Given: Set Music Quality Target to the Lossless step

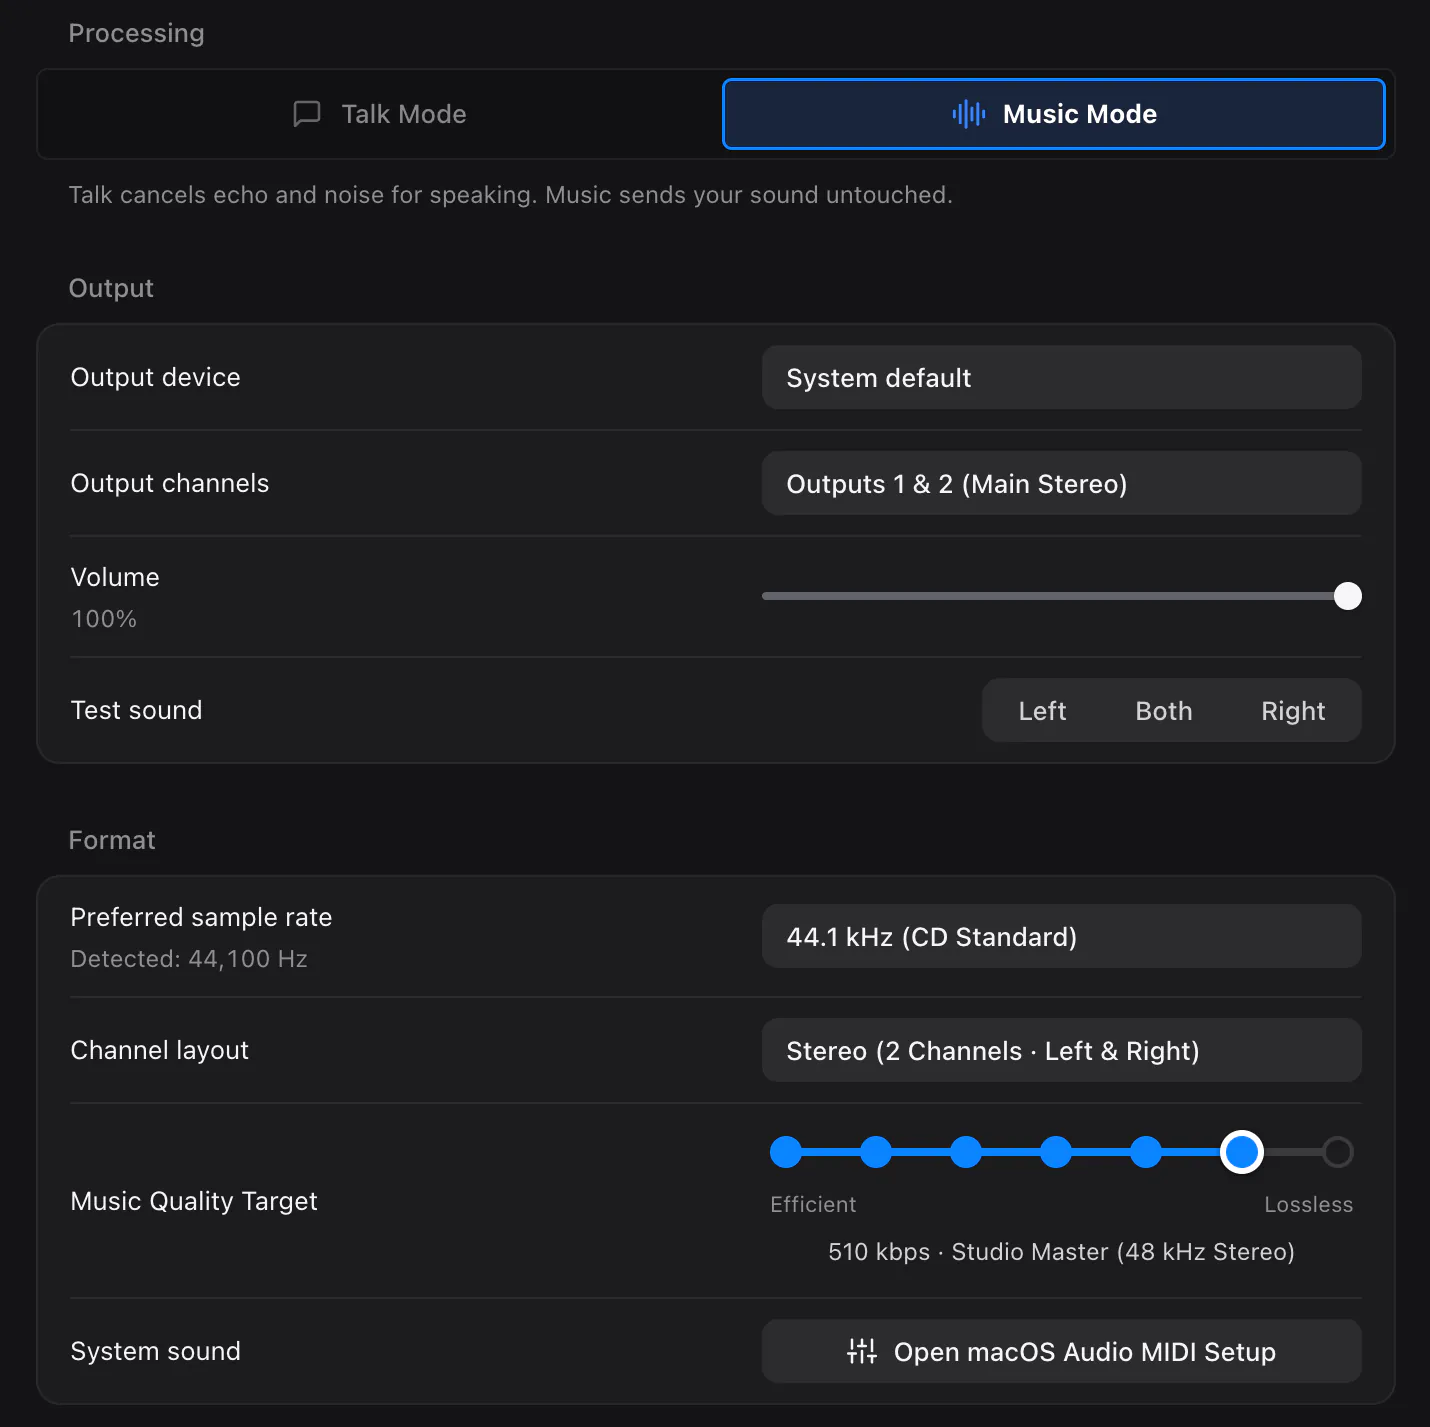Looking at the screenshot, I should click(1338, 1152).
